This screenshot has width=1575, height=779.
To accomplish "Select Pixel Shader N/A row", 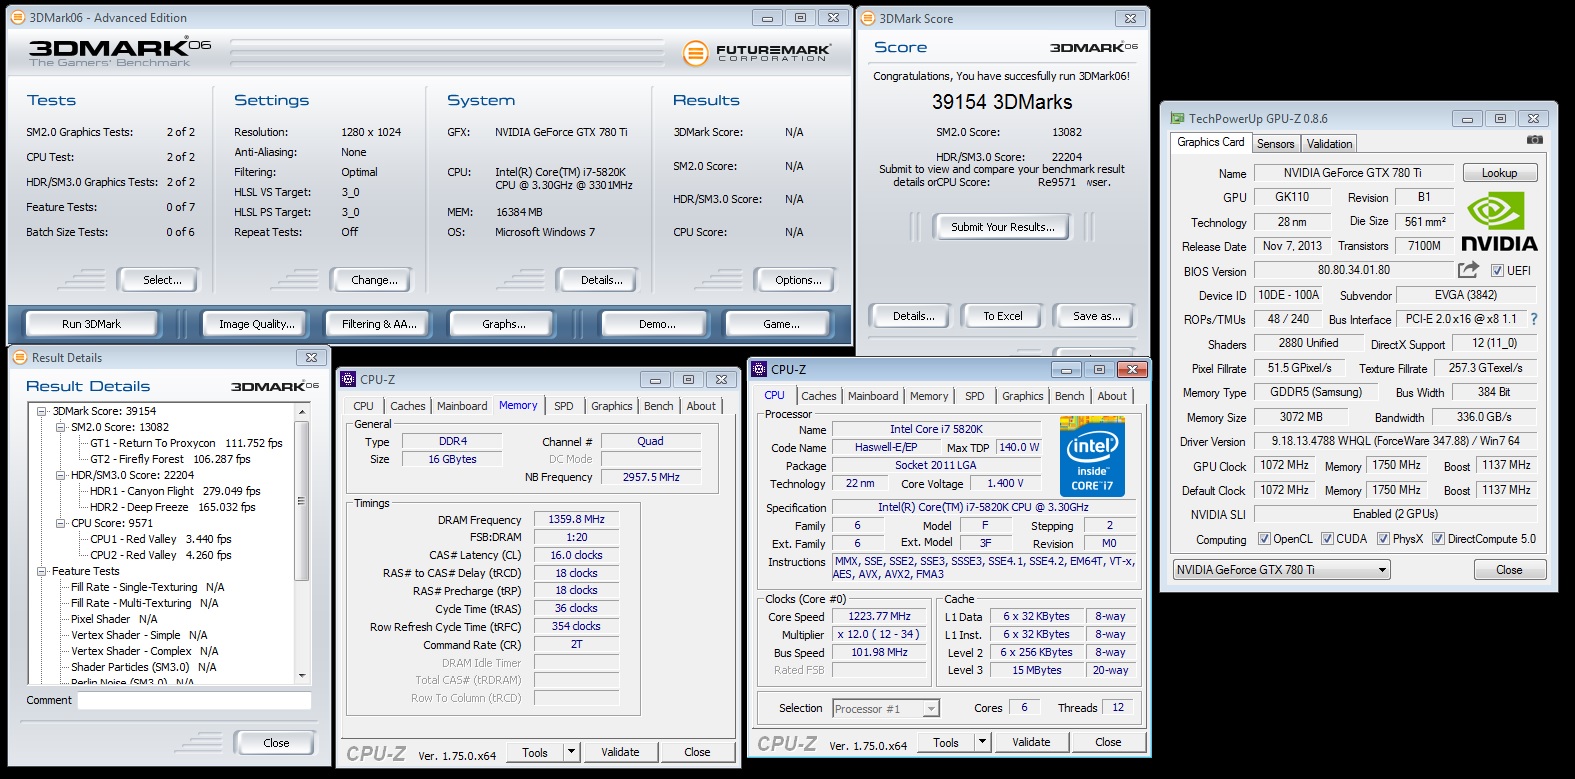I will pyautogui.click(x=114, y=619).
